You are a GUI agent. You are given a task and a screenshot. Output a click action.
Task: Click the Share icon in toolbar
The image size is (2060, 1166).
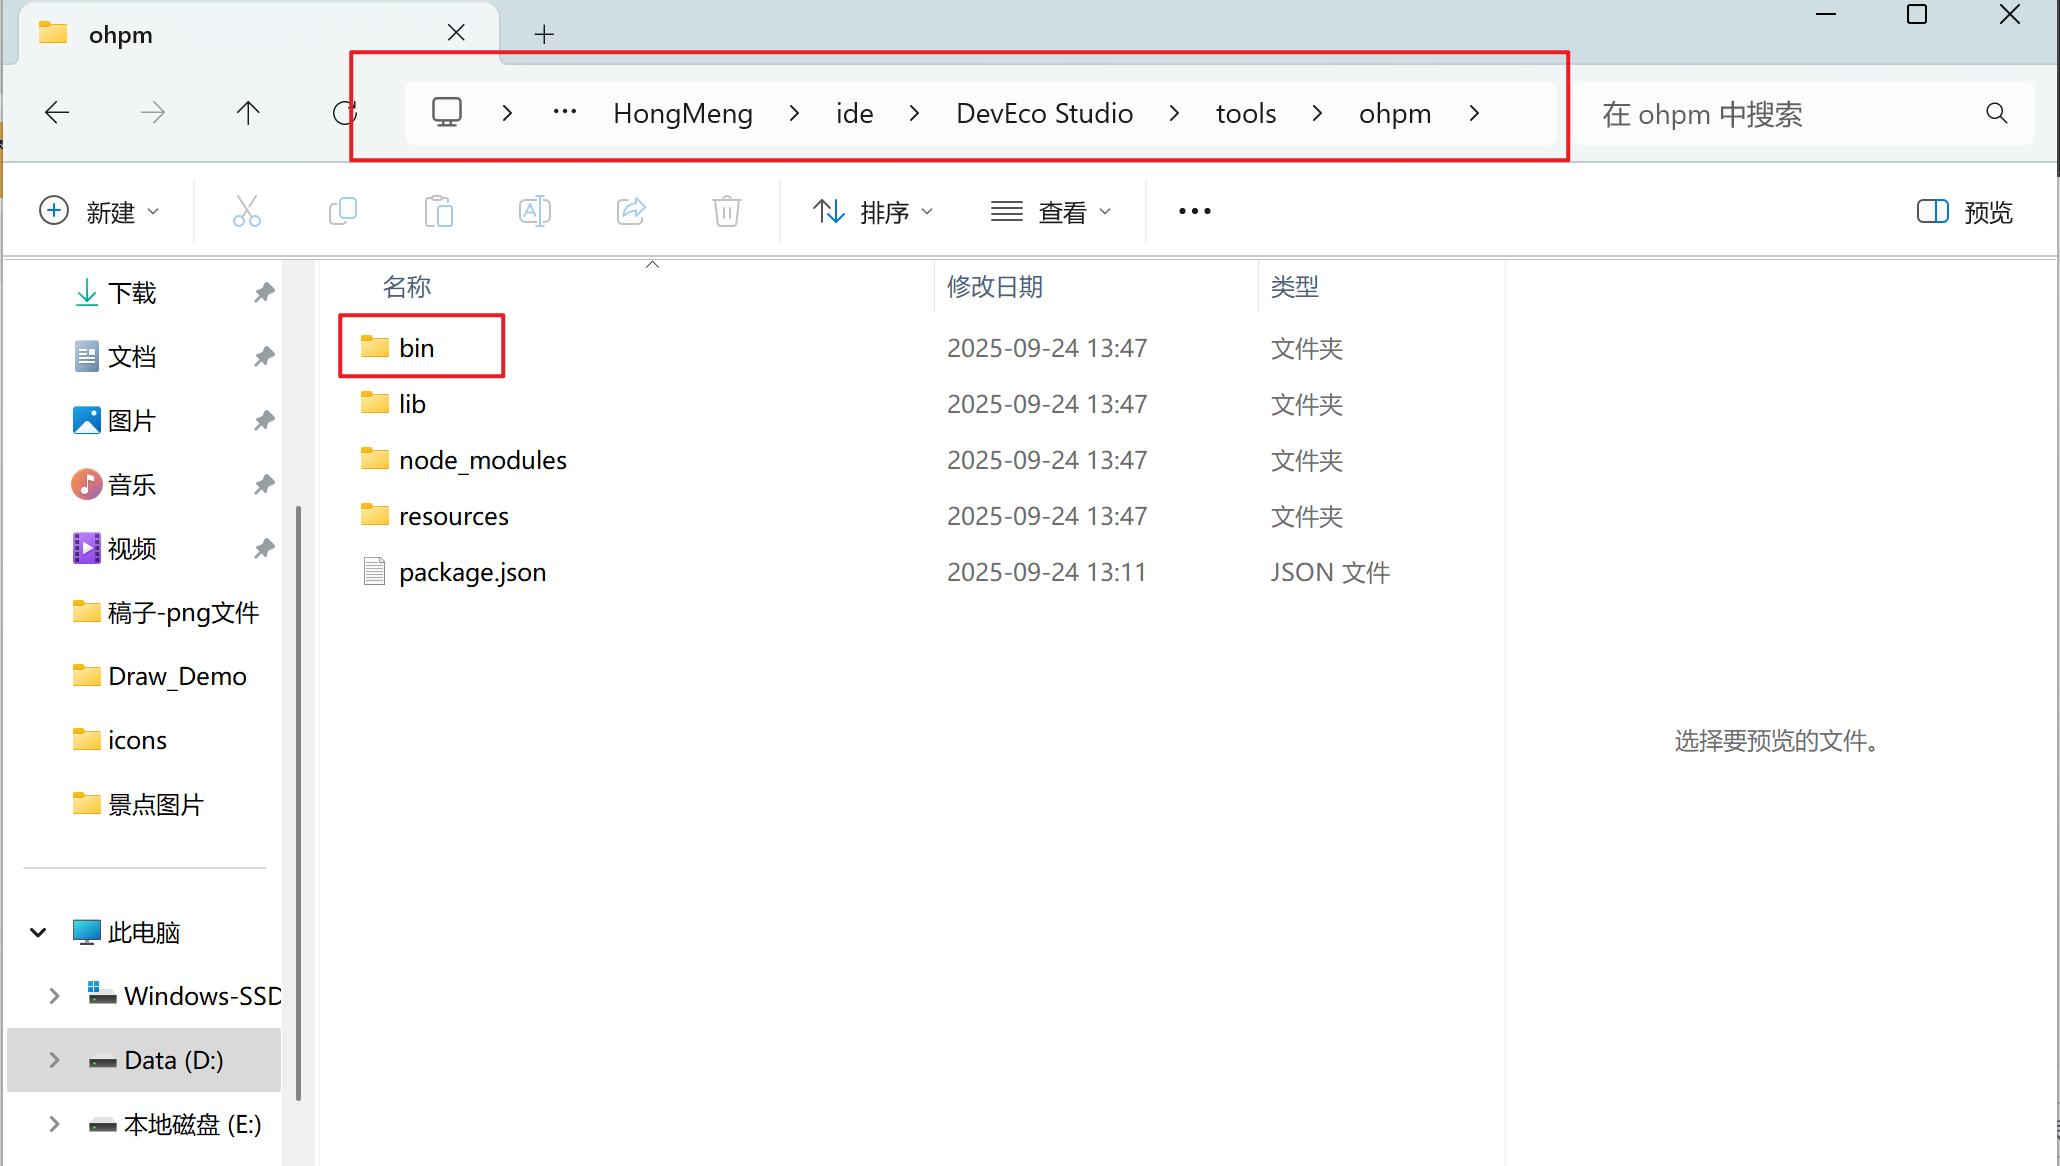(631, 211)
